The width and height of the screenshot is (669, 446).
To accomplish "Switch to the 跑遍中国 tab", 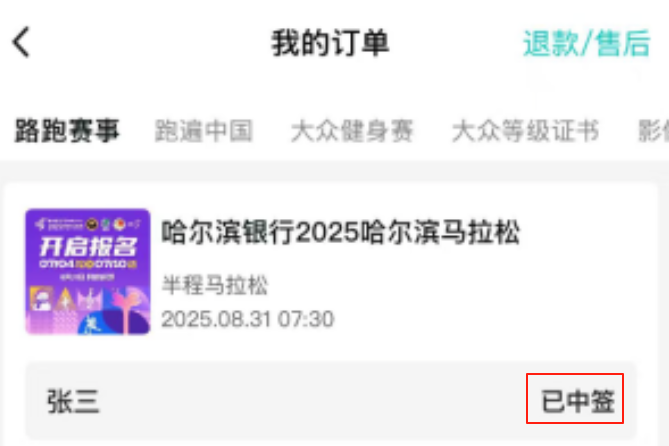I will click(x=204, y=131).
